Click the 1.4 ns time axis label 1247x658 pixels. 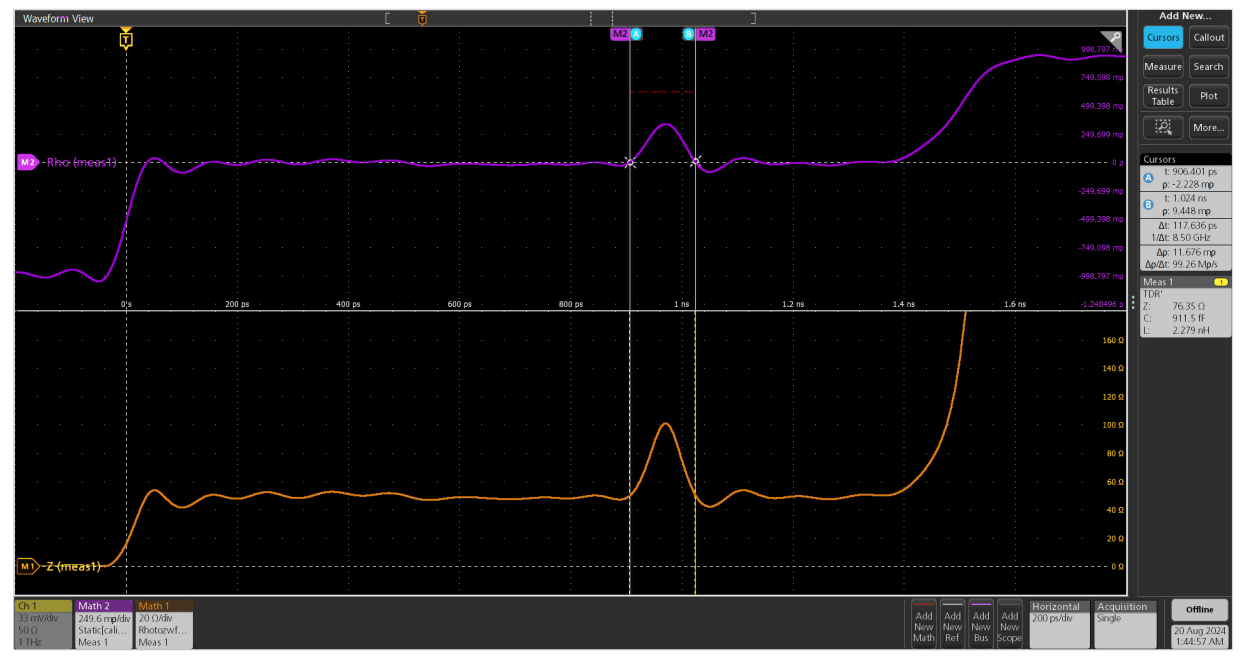(x=904, y=303)
